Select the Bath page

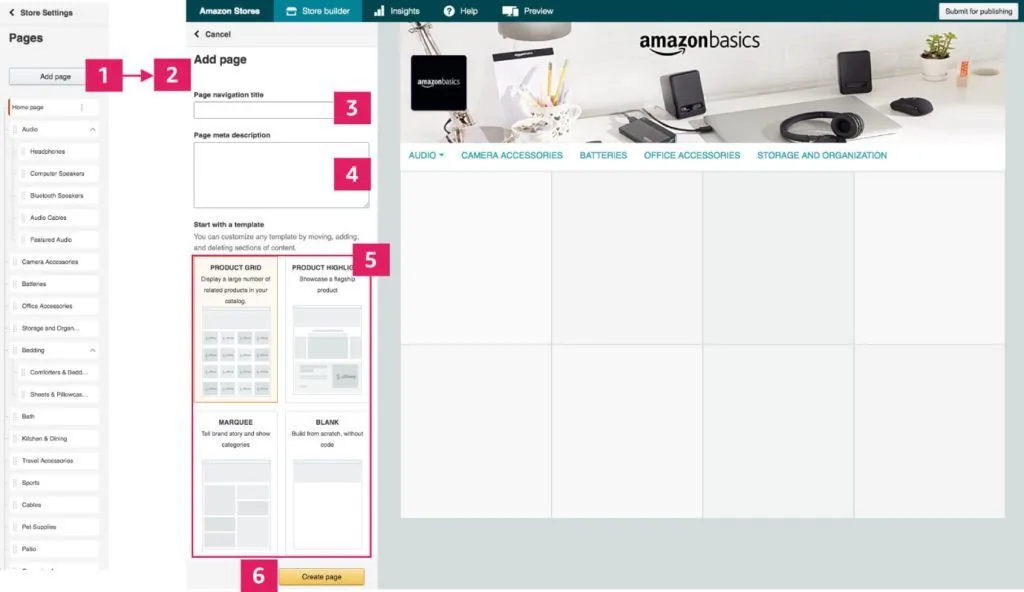(55, 416)
